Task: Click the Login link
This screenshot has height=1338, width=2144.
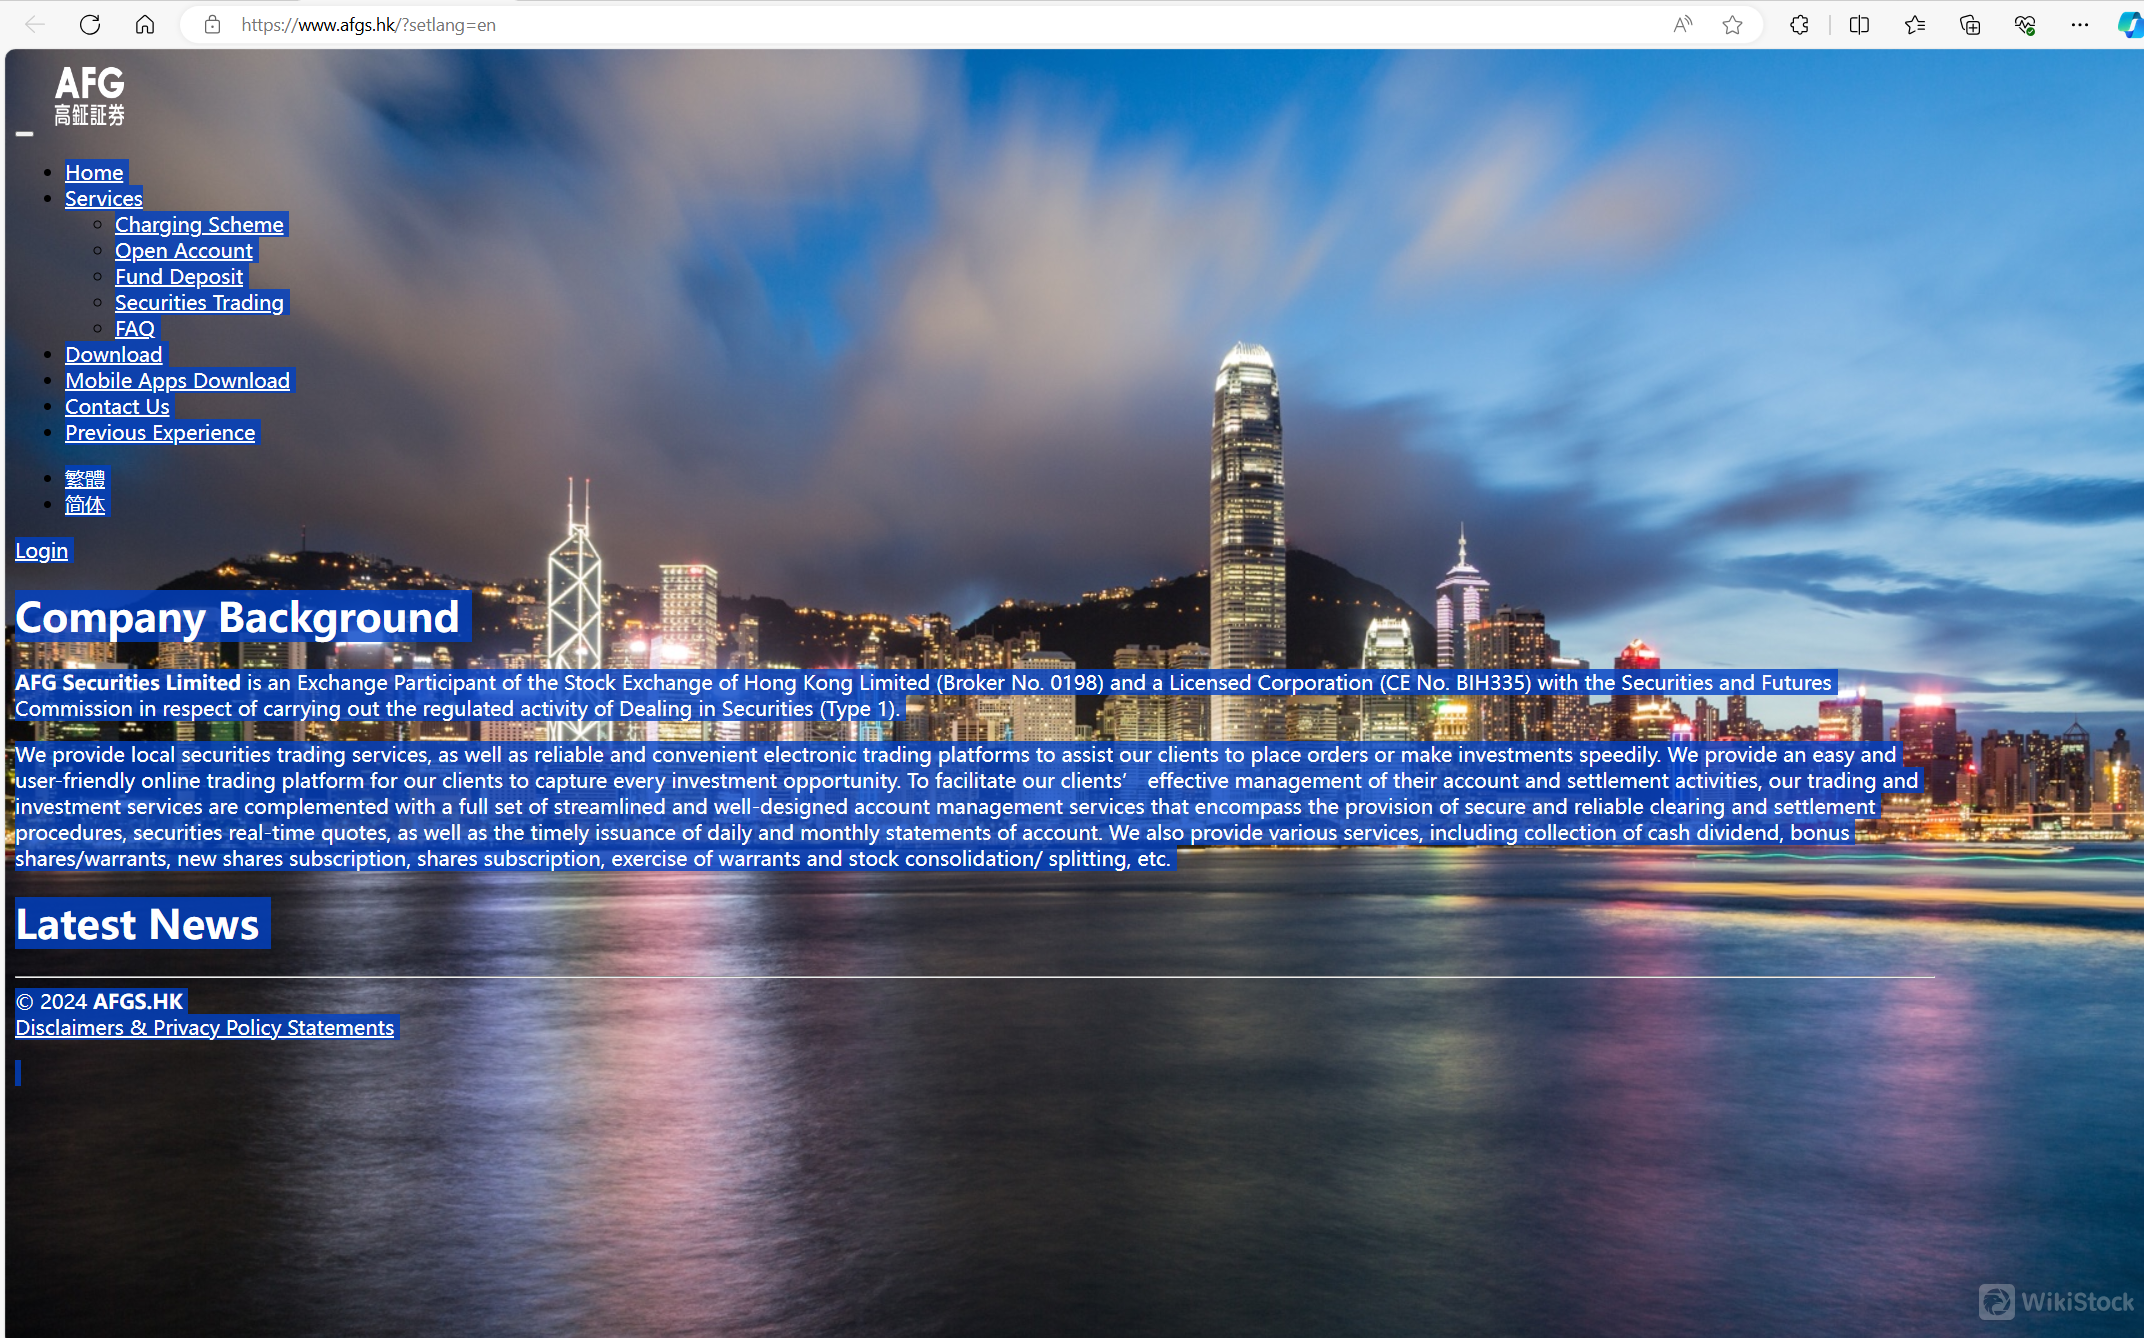Action: pyautogui.click(x=41, y=550)
